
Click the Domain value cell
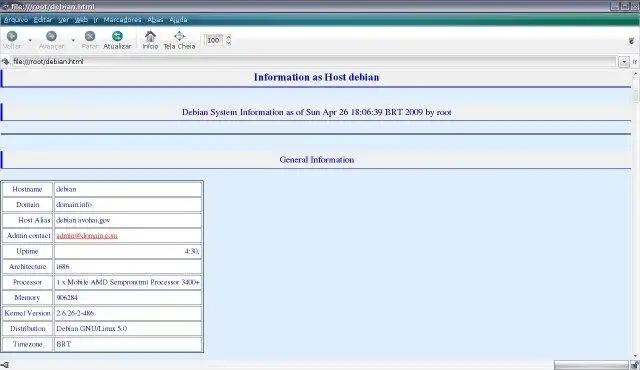128,205
